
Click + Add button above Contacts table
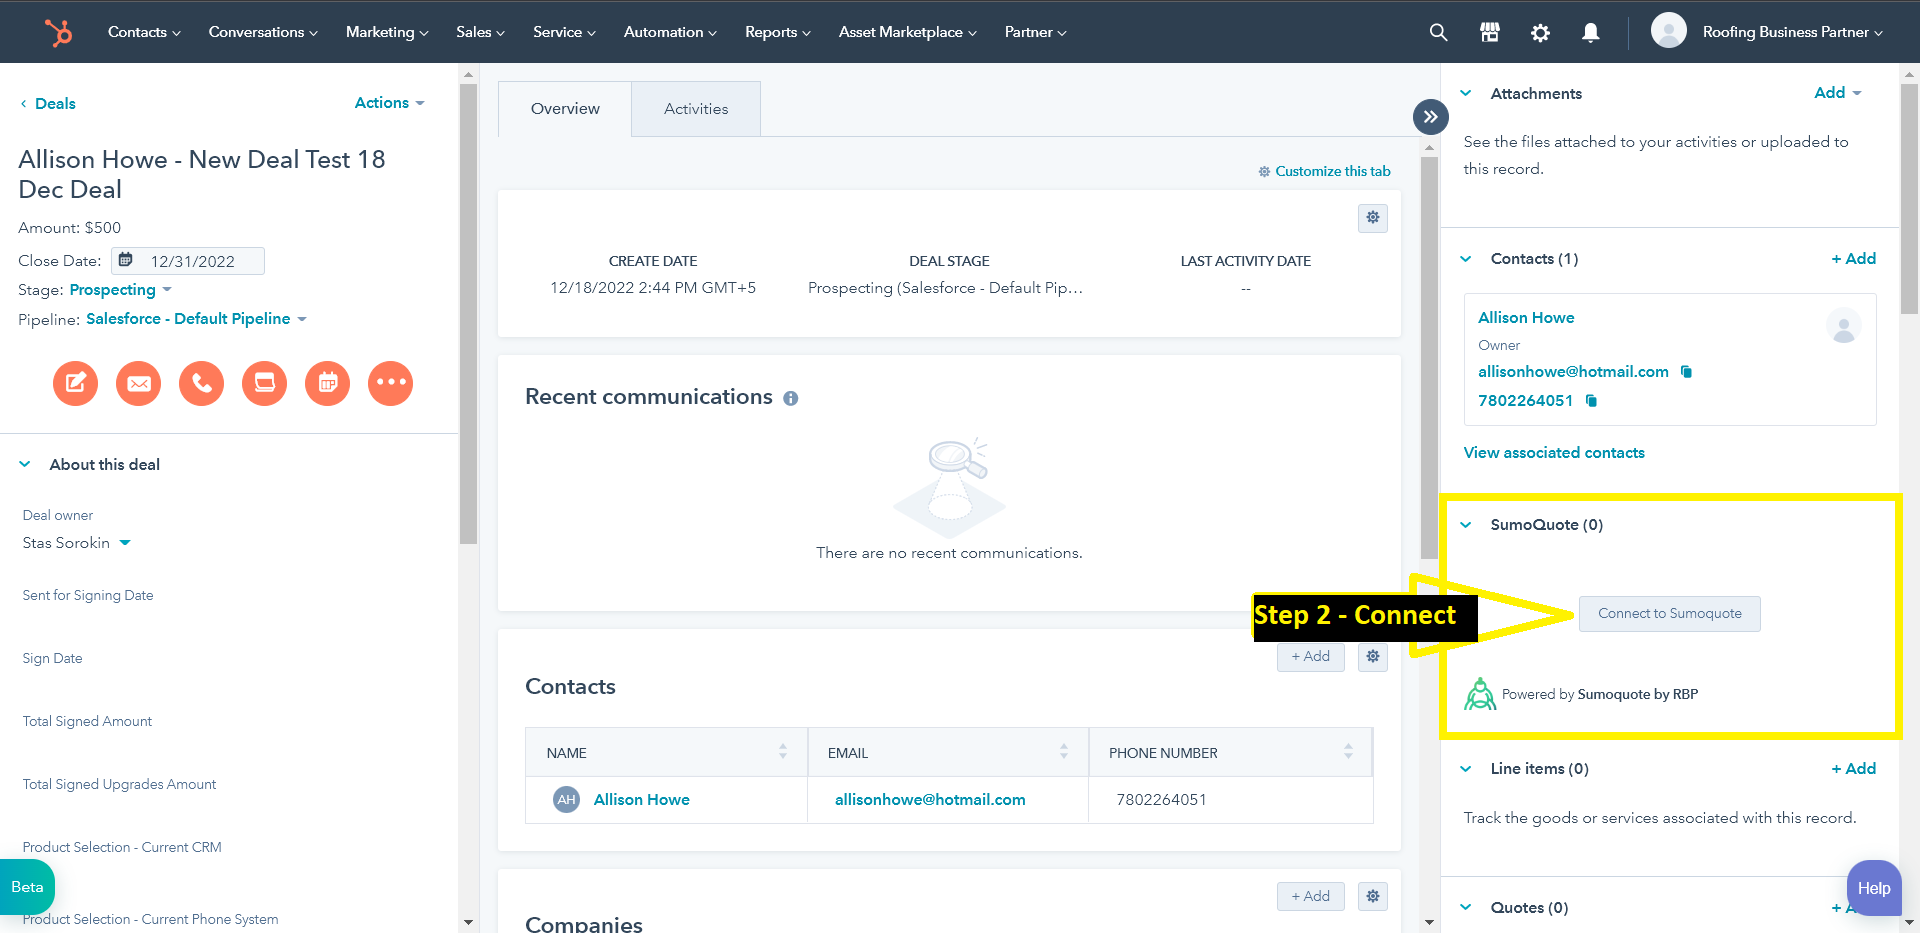[x=1310, y=657]
